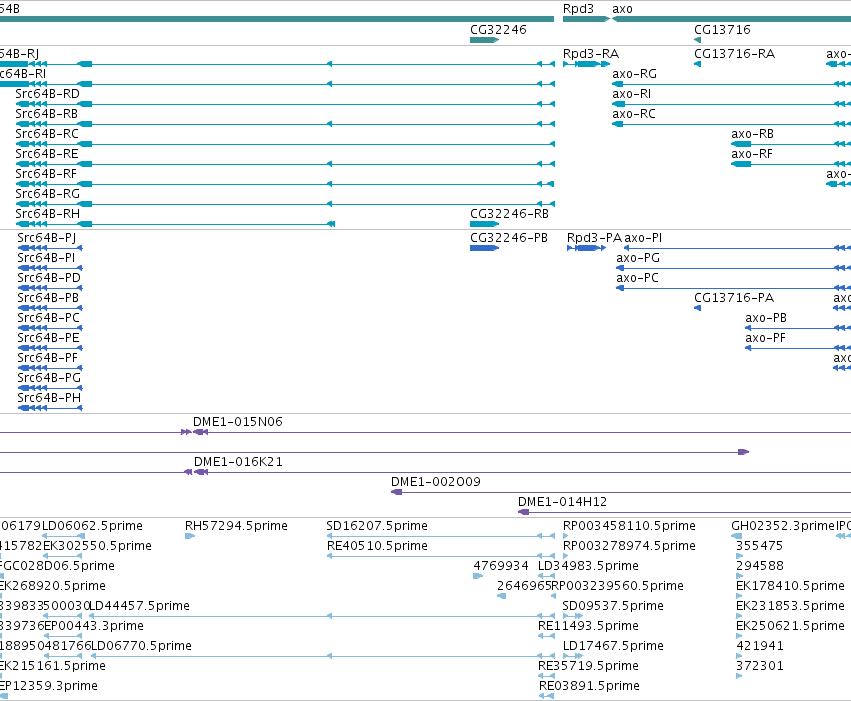Select the CG32246 gene label

point(498,30)
